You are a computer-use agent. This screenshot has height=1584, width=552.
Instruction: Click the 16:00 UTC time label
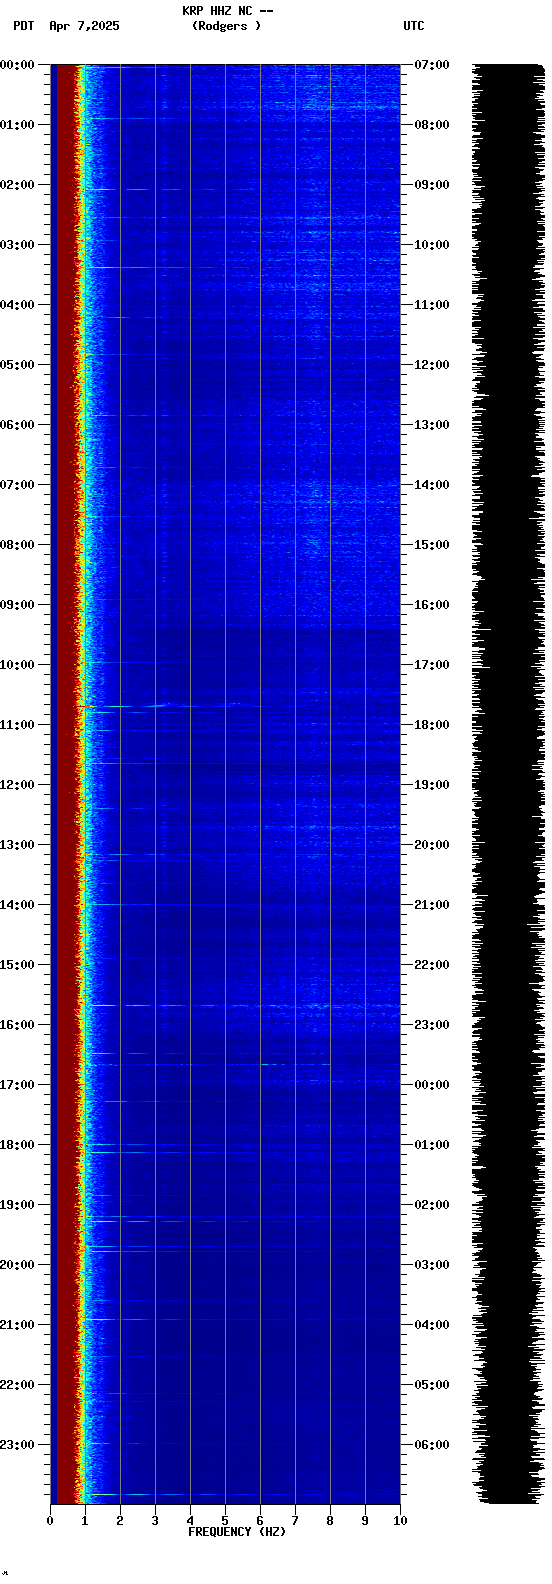(x=431, y=605)
